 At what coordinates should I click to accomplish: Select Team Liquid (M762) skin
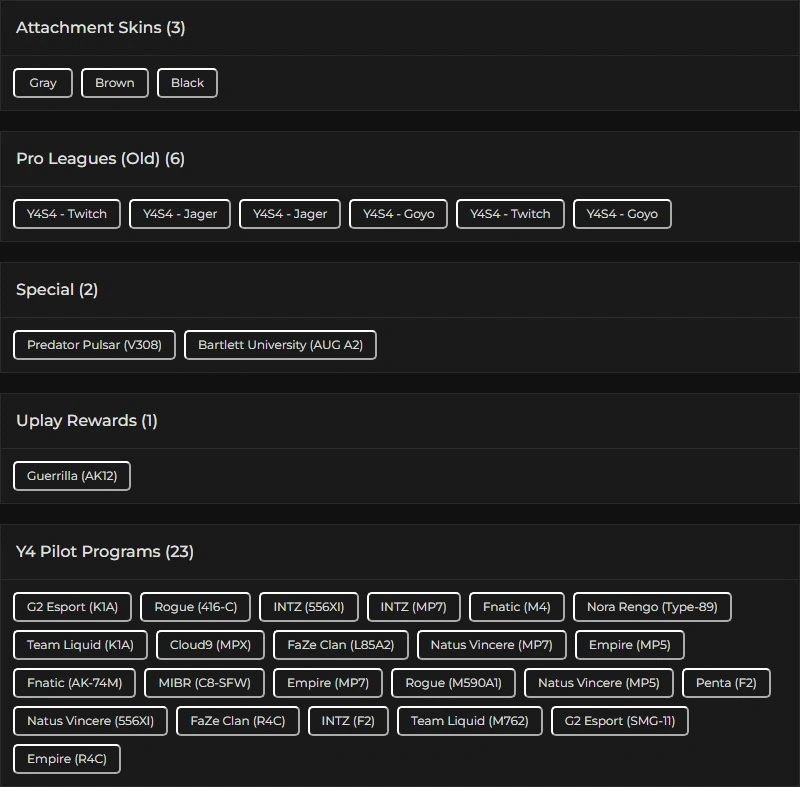(x=470, y=721)
